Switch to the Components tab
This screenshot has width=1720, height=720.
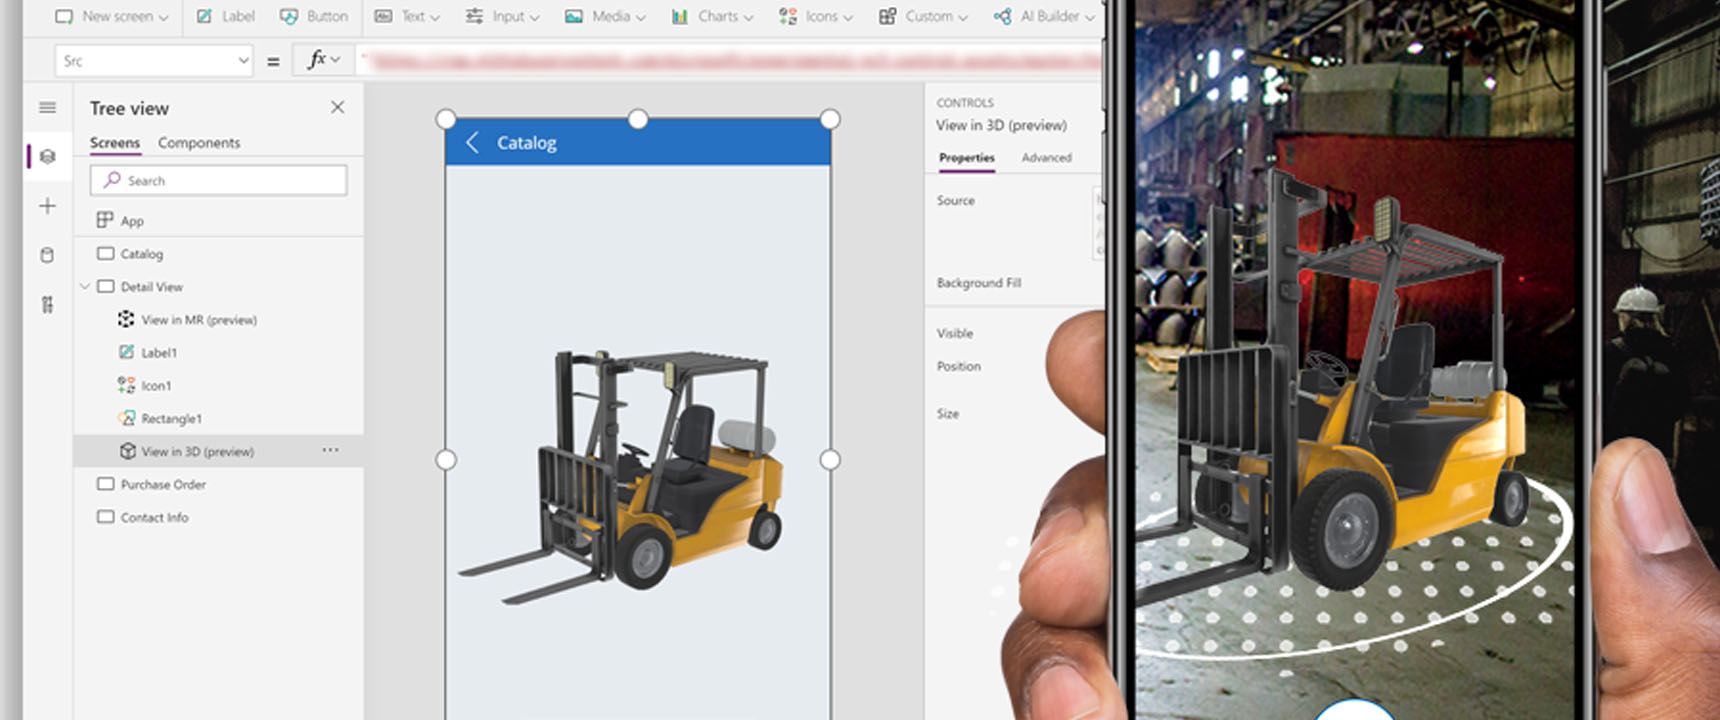click(x=199, y=143)
